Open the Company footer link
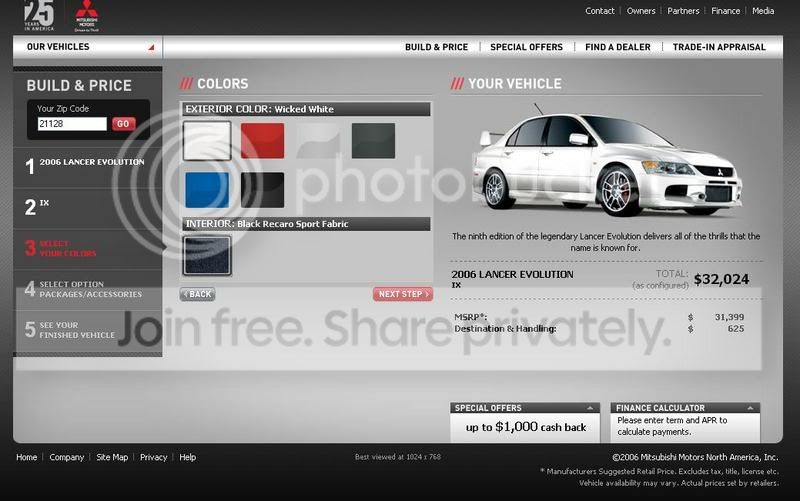 [x=67, y=457]
